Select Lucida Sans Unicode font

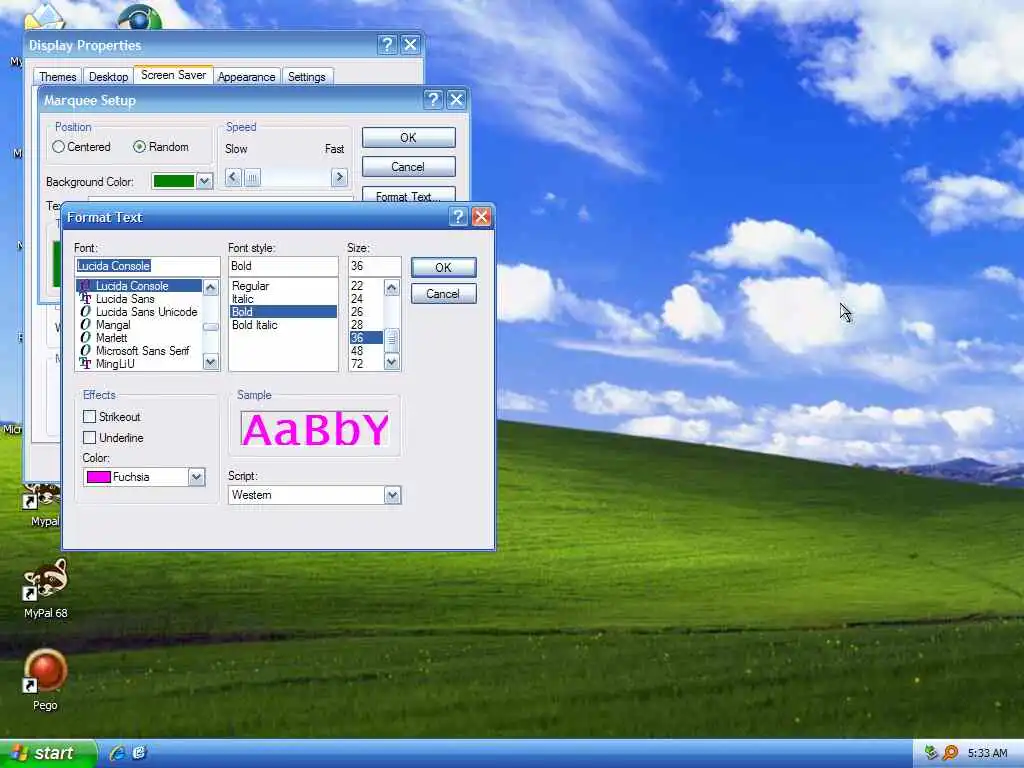pyautogui.click(x=139, y=312)
